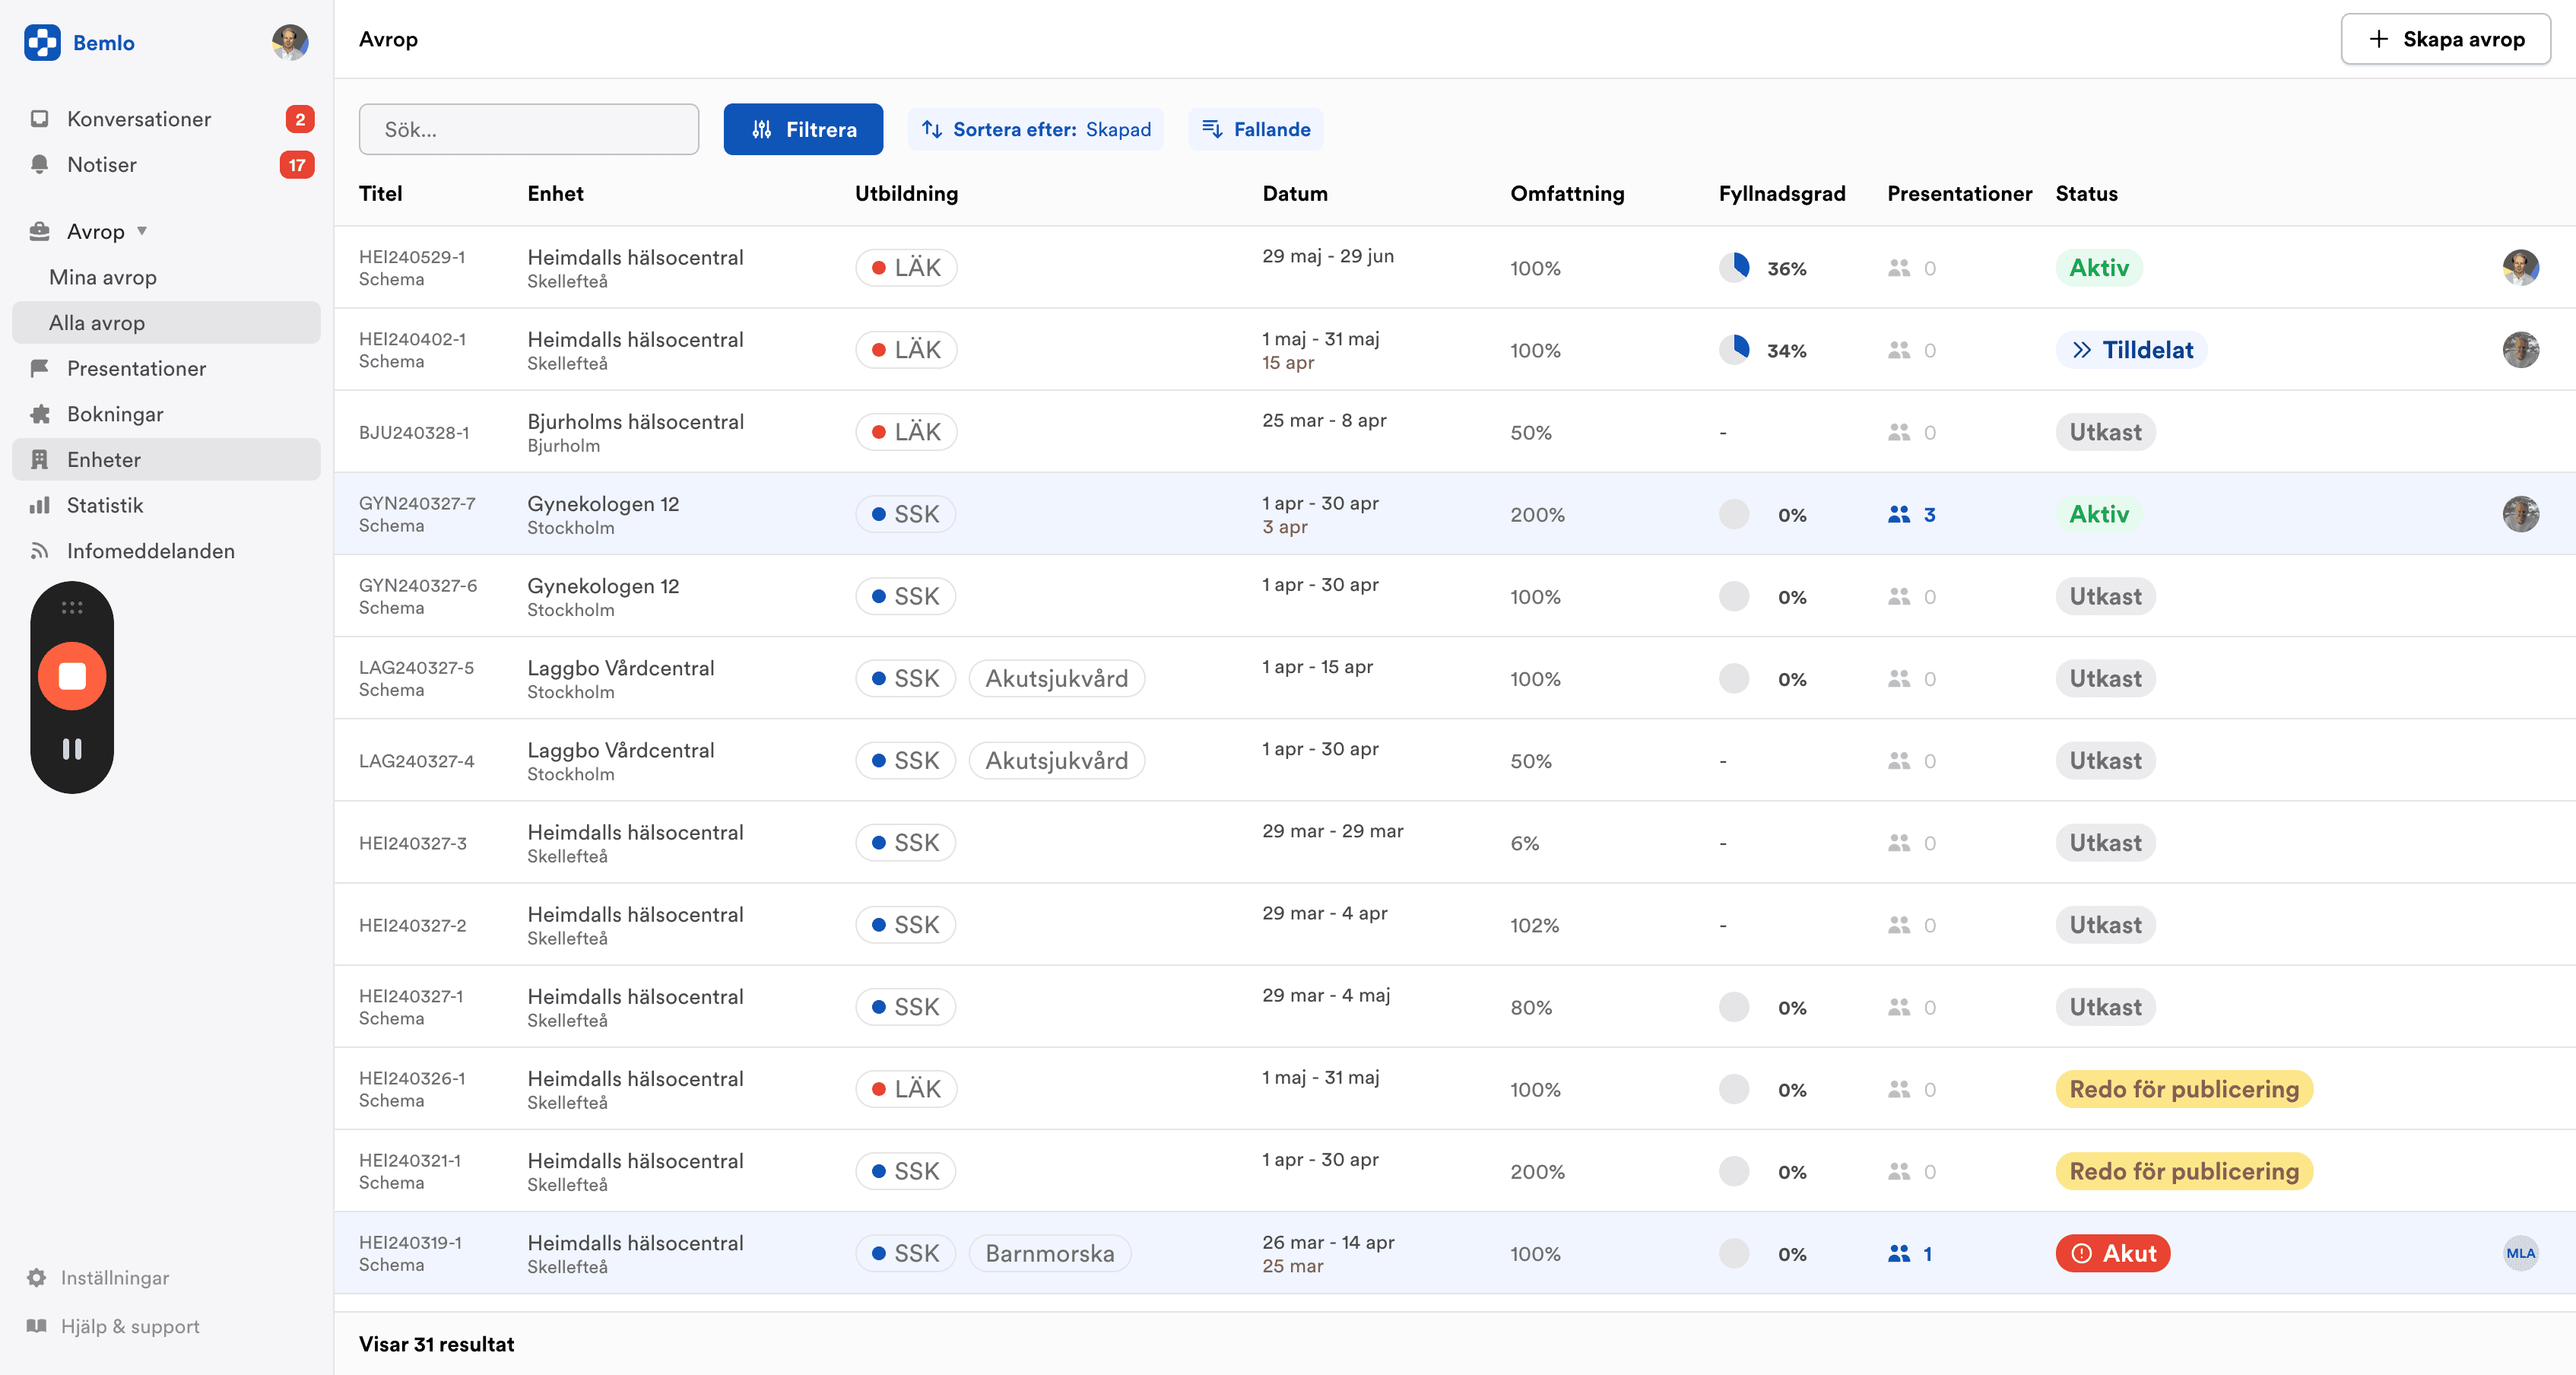Screen dimensions: 2576x1375
Task: Click Tilldelat status badge on HEI240402-1
Action: coord(2132,350)
